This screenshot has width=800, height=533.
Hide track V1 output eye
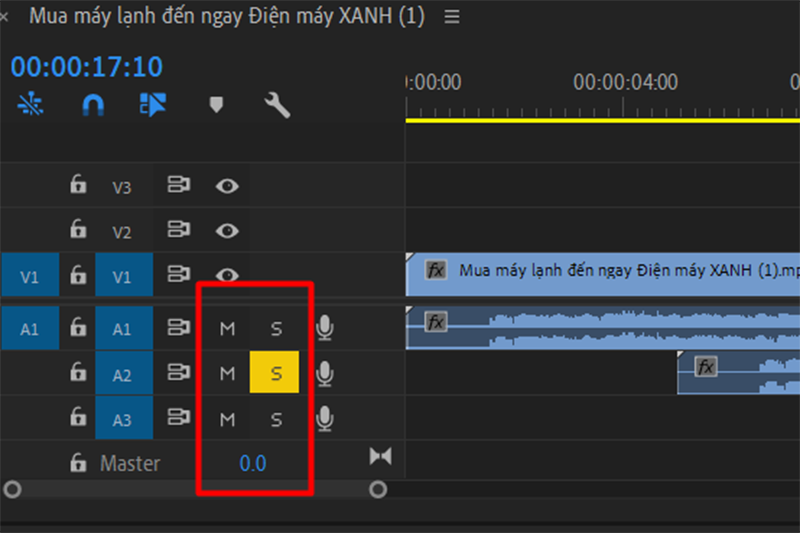point(227,275)
